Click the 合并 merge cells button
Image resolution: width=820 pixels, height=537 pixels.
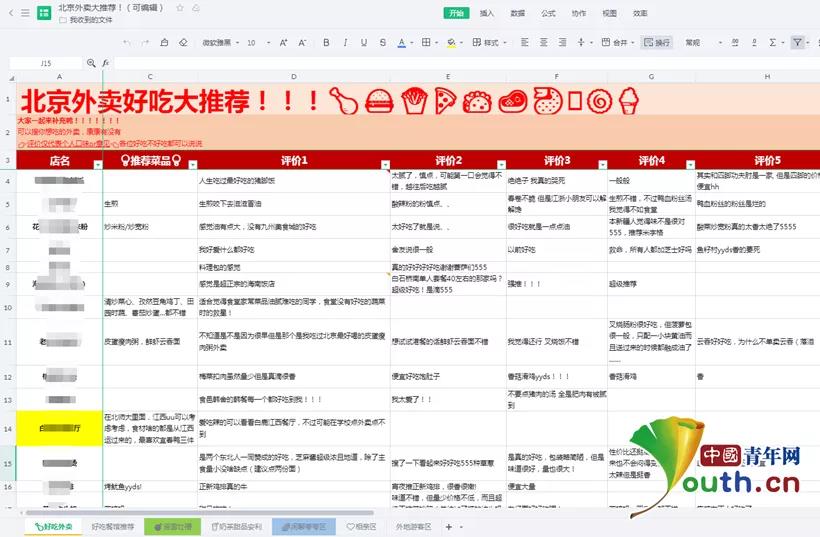(619, 43)
